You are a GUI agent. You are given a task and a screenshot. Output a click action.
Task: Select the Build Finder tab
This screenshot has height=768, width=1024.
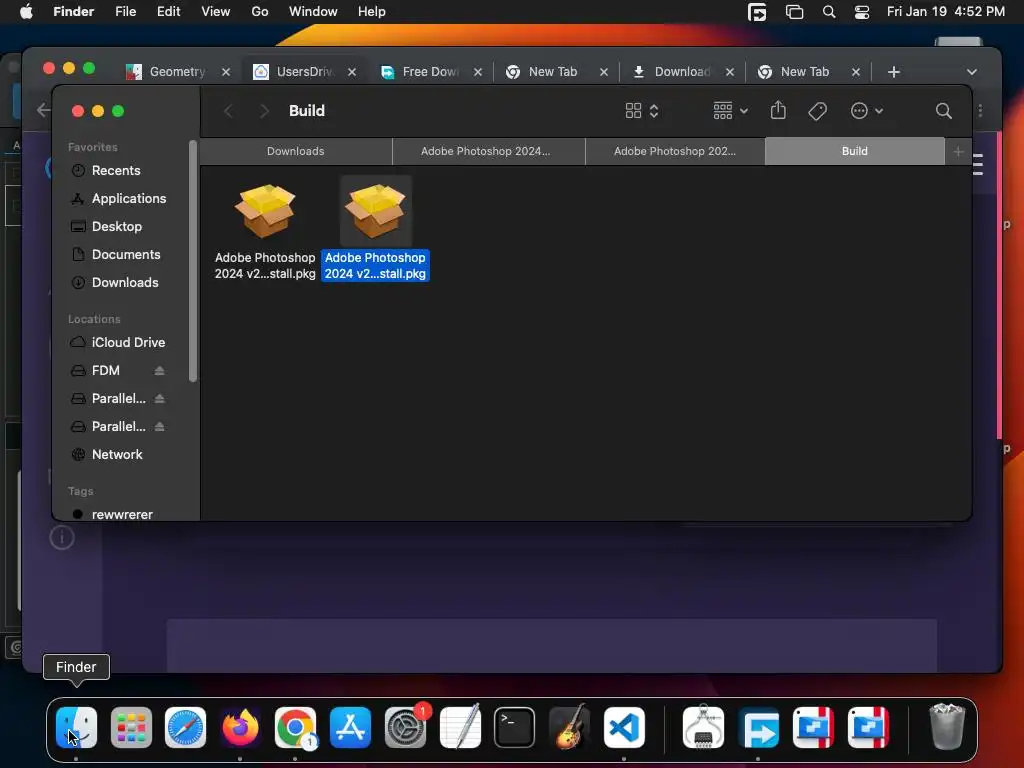click(854, 152)
